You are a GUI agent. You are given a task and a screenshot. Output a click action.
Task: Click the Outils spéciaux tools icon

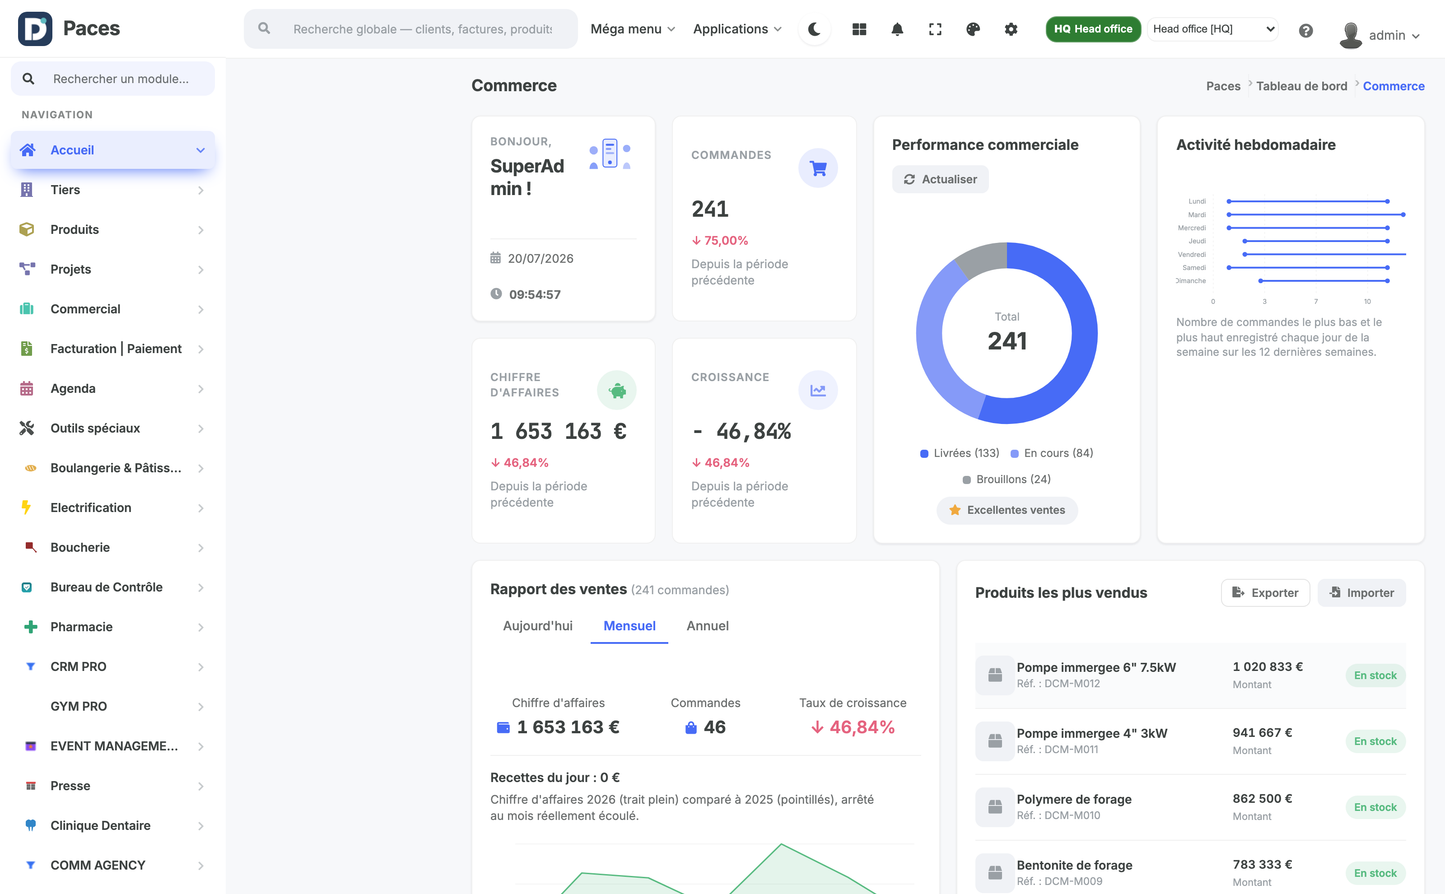tap(27, 428)
